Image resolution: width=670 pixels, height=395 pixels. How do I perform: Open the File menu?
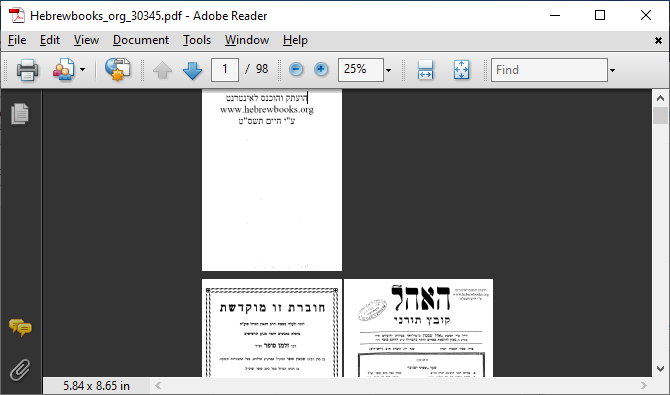click(x=17, y=40)
